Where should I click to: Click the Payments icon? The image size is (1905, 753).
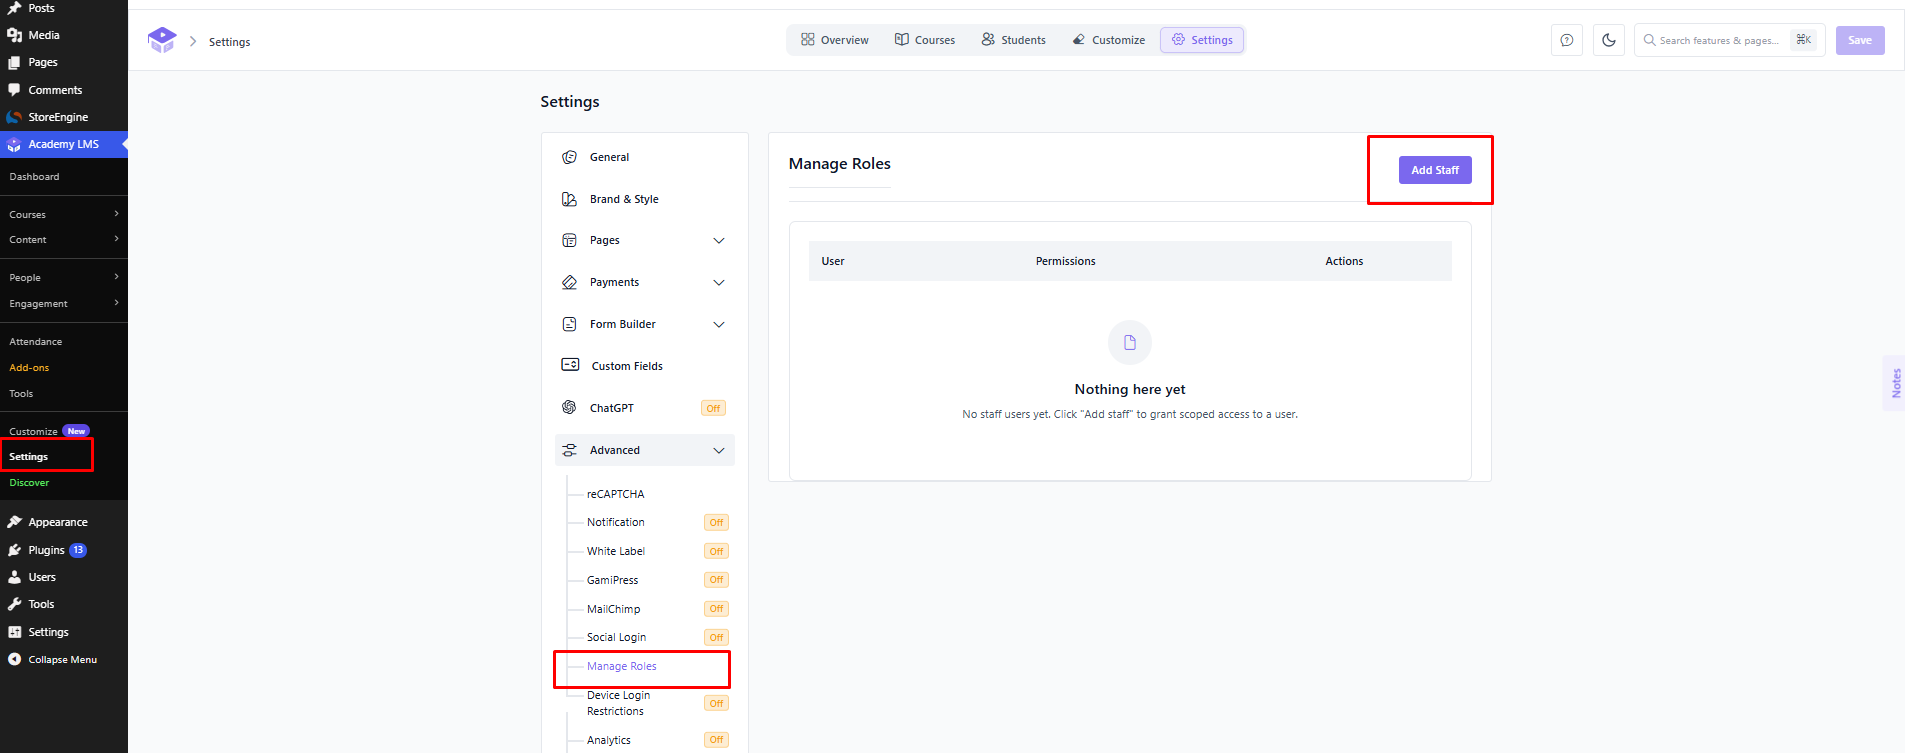tap(569, 282)
